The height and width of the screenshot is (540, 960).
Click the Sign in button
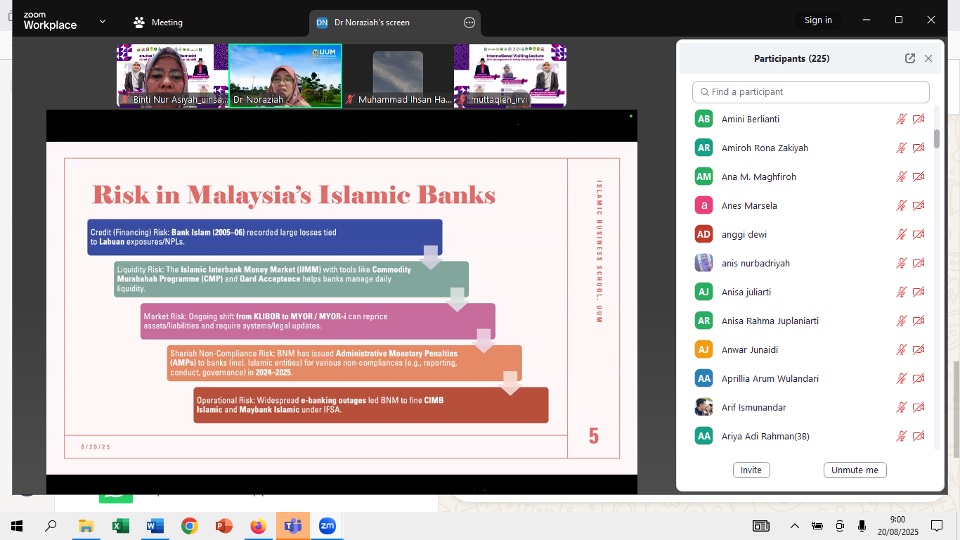coord(818,20)
